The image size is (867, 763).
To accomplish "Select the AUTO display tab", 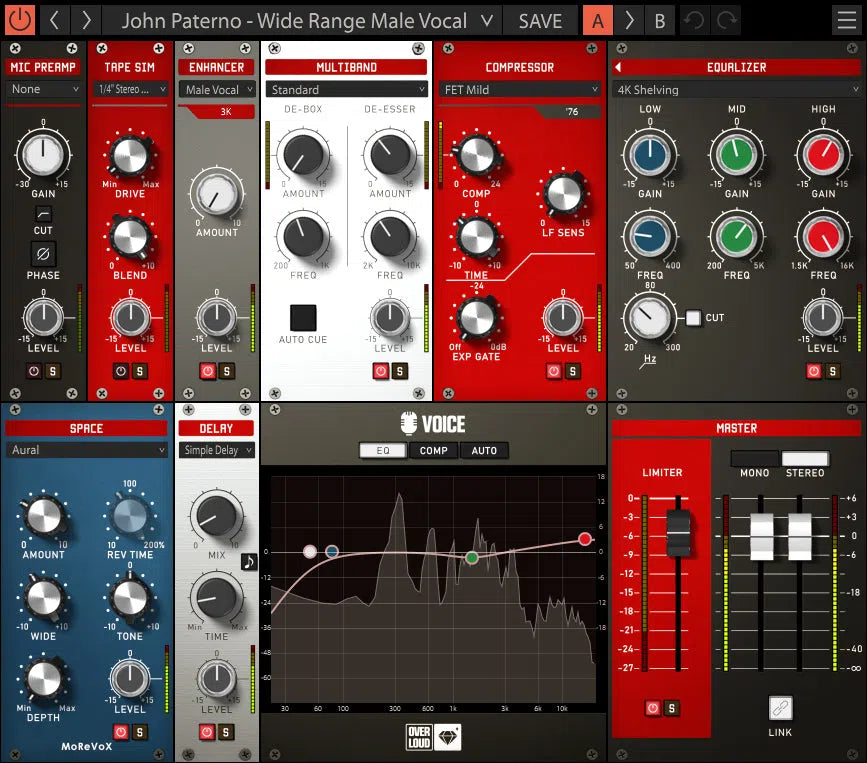I will [484, 450].
